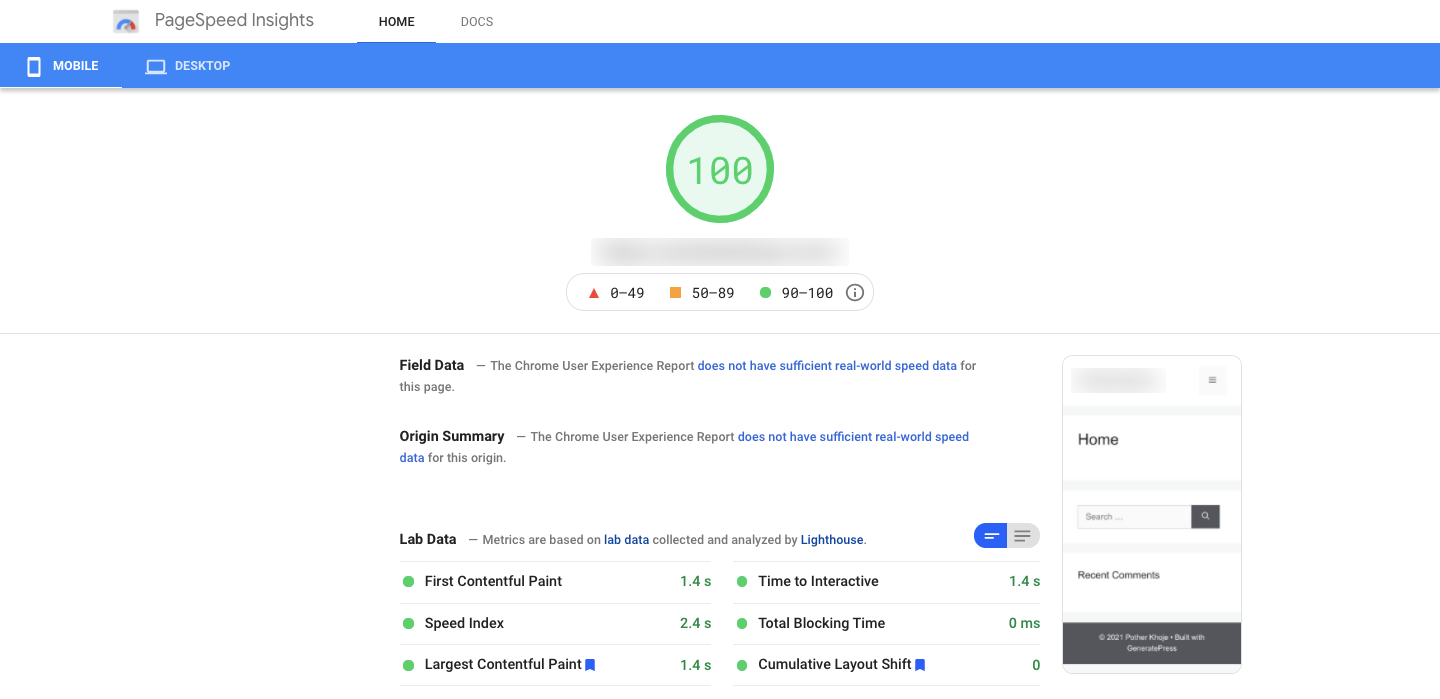This screenshot has height=699, width=1440.
Task: Follow the 'lab data' link
Action: click(x=626, y=540)
